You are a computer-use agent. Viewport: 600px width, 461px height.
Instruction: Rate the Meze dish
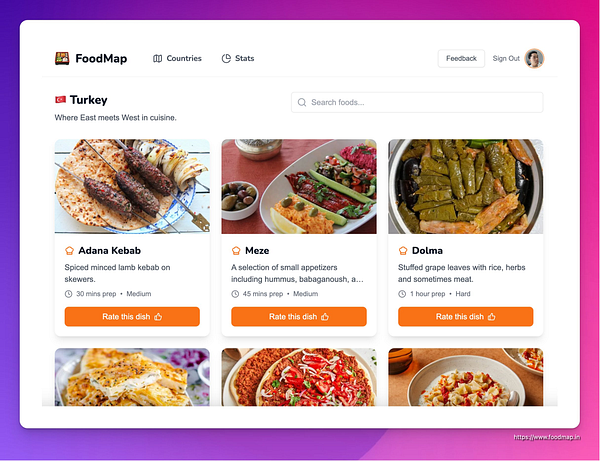299,316
